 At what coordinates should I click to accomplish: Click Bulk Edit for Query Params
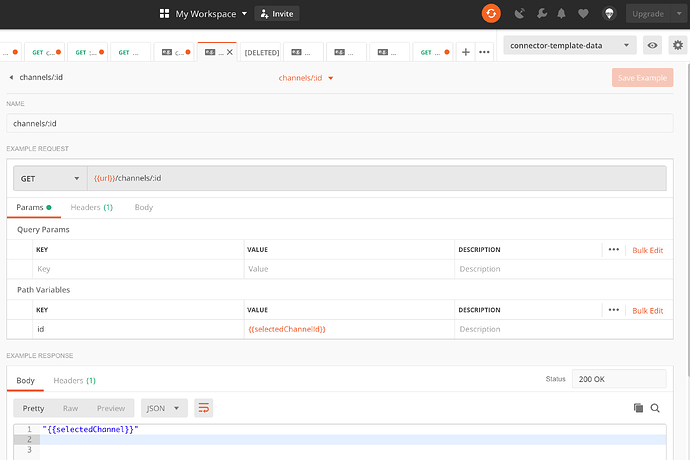pos(648,250)
